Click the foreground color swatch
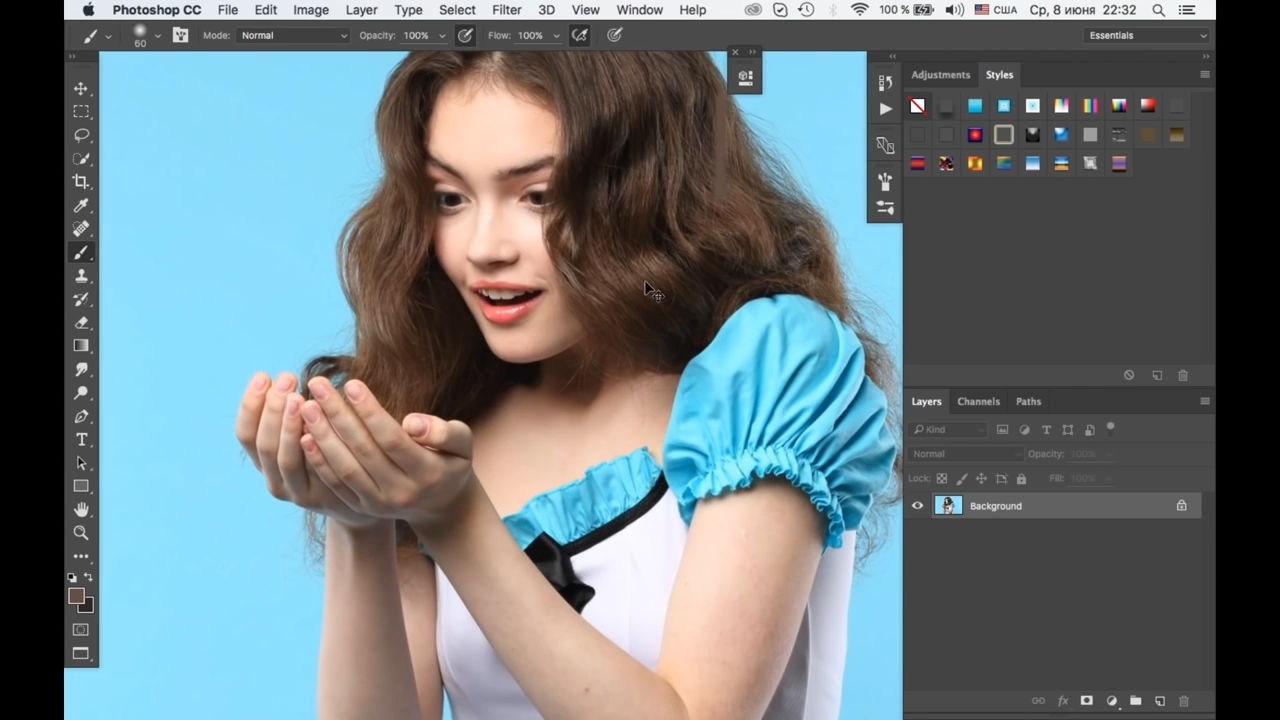The height and width of the screenshot is (720, 1280). (76, 596)
